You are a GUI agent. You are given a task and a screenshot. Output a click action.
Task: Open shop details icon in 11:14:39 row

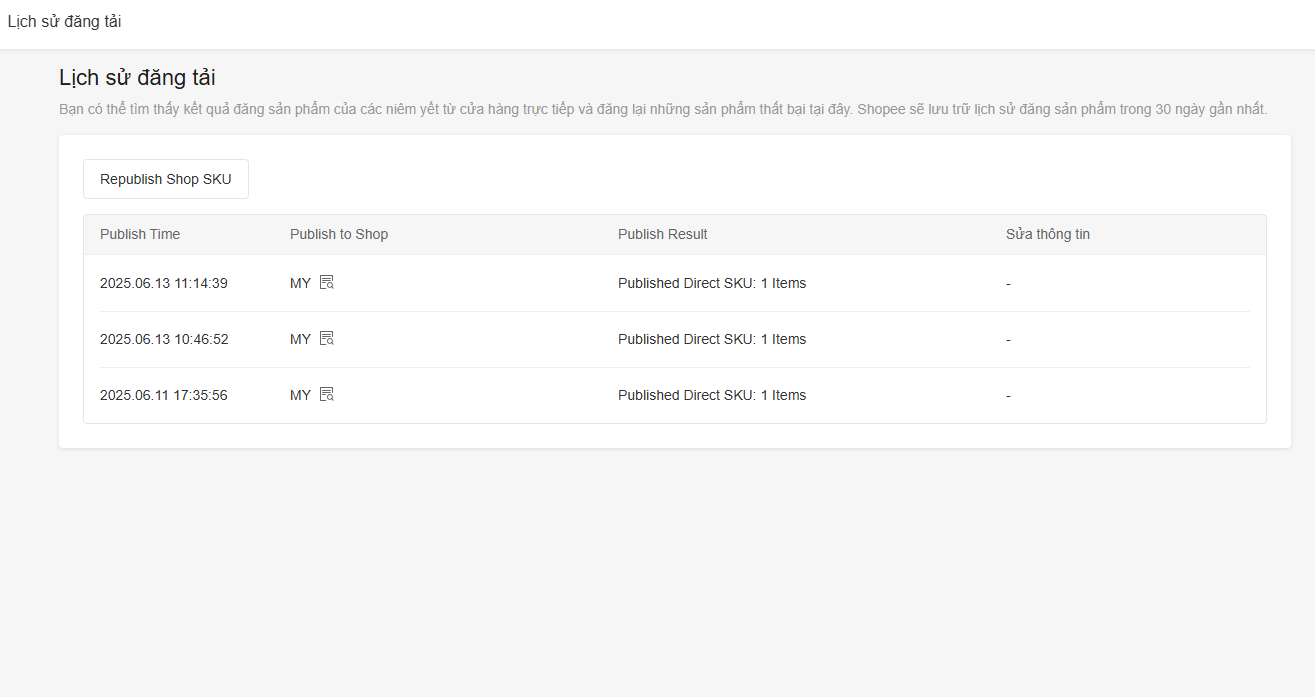pos(326,283)
